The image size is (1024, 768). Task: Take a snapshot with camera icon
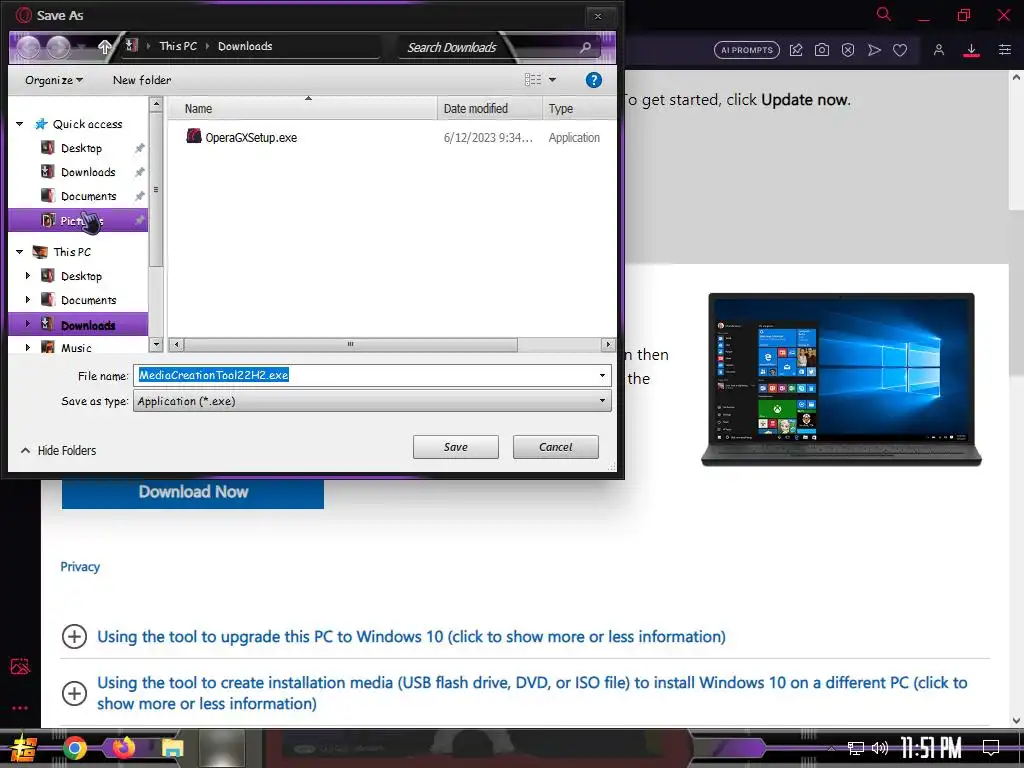coord(822,50)
